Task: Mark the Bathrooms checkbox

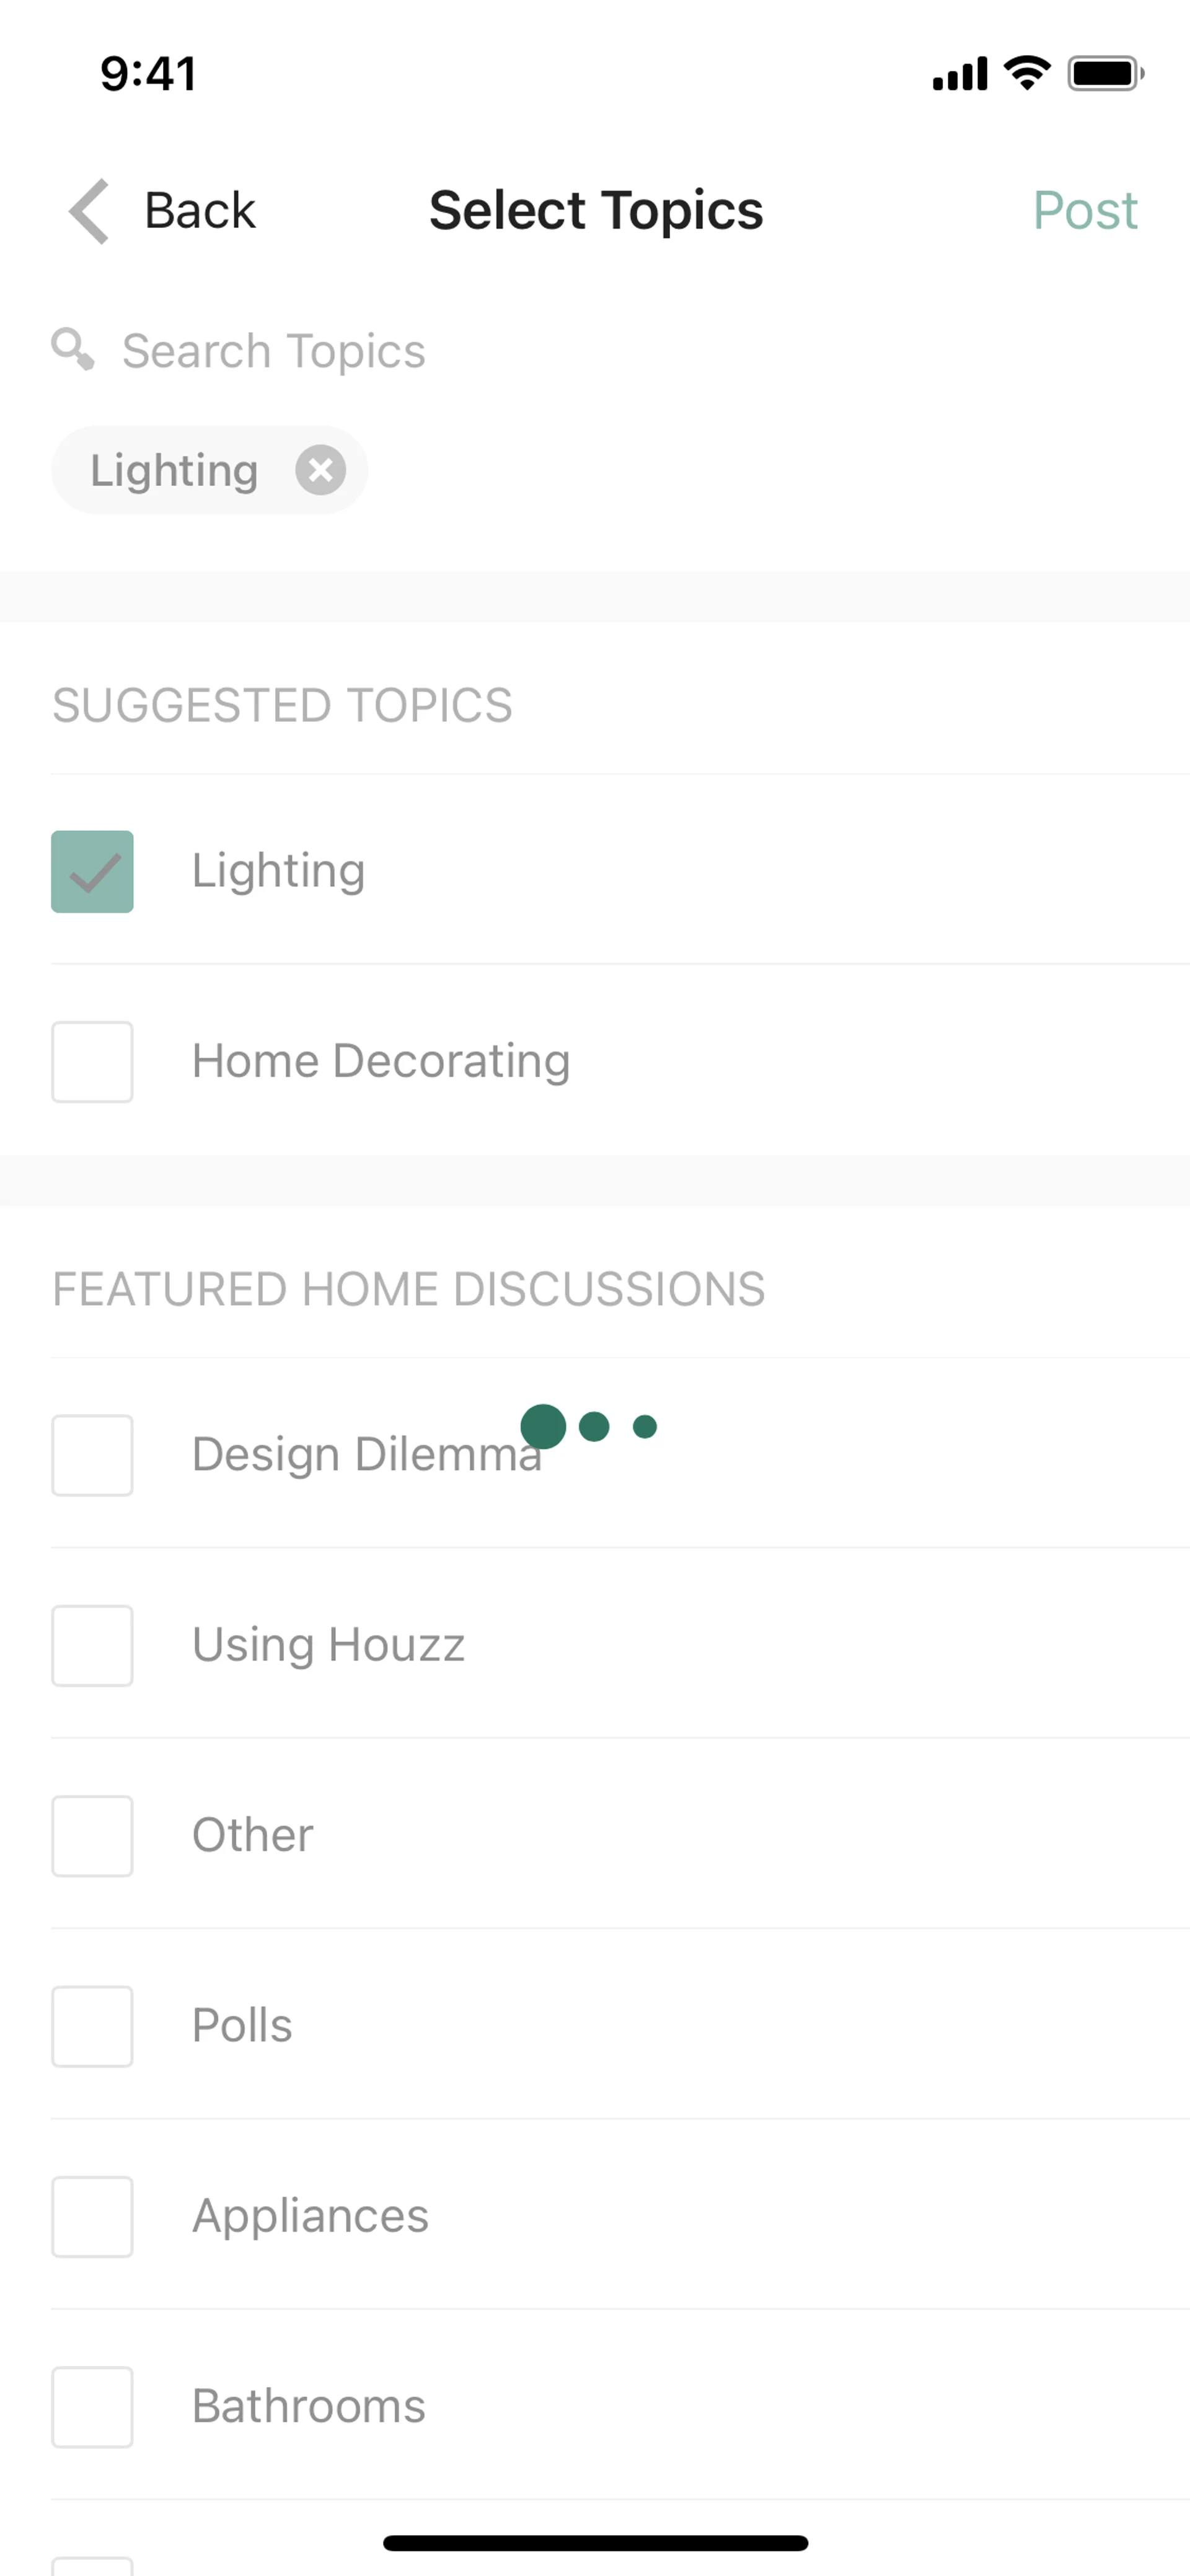Action: (92, 2407)
